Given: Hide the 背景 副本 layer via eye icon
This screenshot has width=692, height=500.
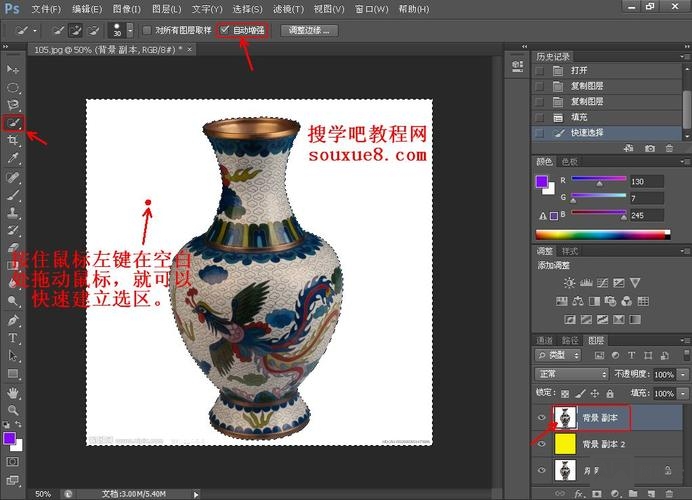Looking at the screenshot, I should [542, 417].
